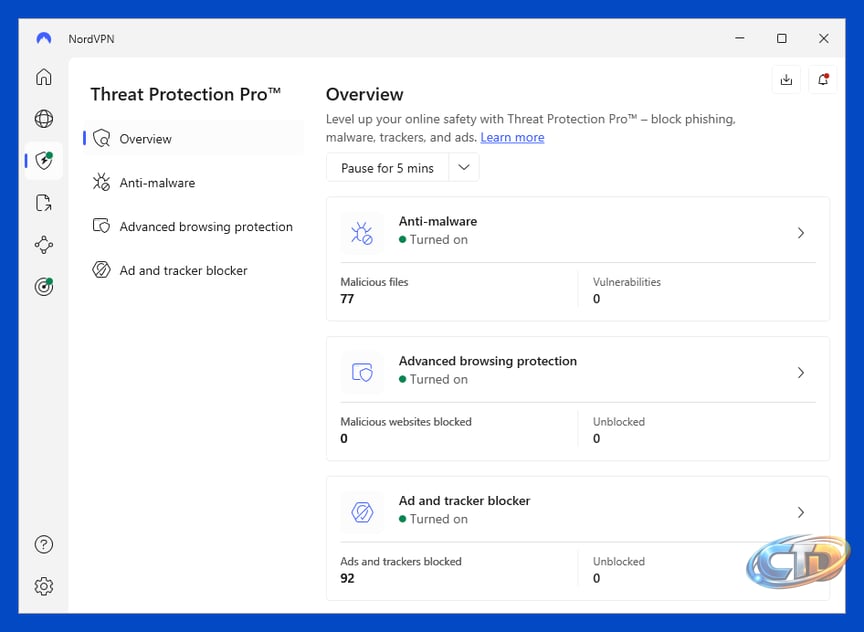
Task: Click the Malicious websites blocked label
Action: [x=406, y=422]
